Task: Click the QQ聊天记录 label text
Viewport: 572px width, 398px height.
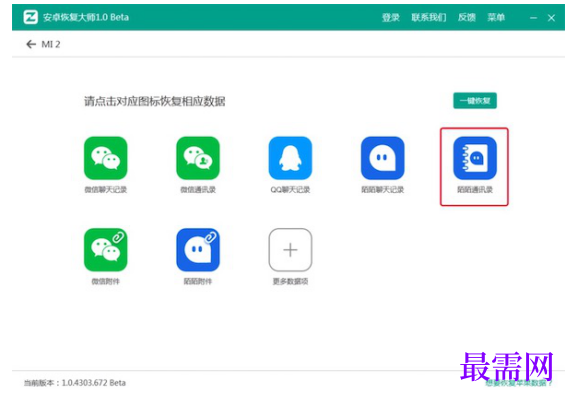Action: pos(290,190)
